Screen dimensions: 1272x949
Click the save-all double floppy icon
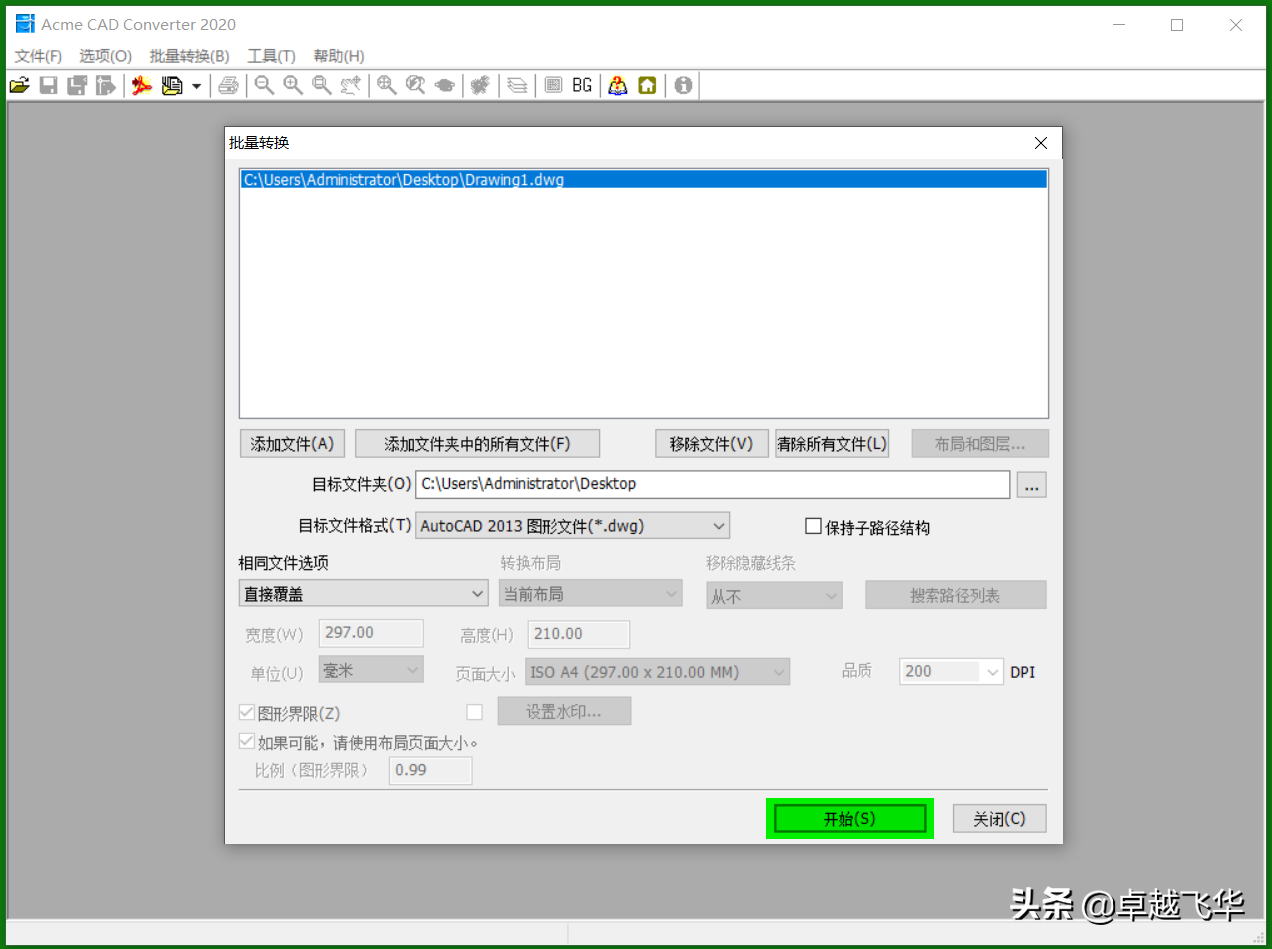(x=77, y=86)
